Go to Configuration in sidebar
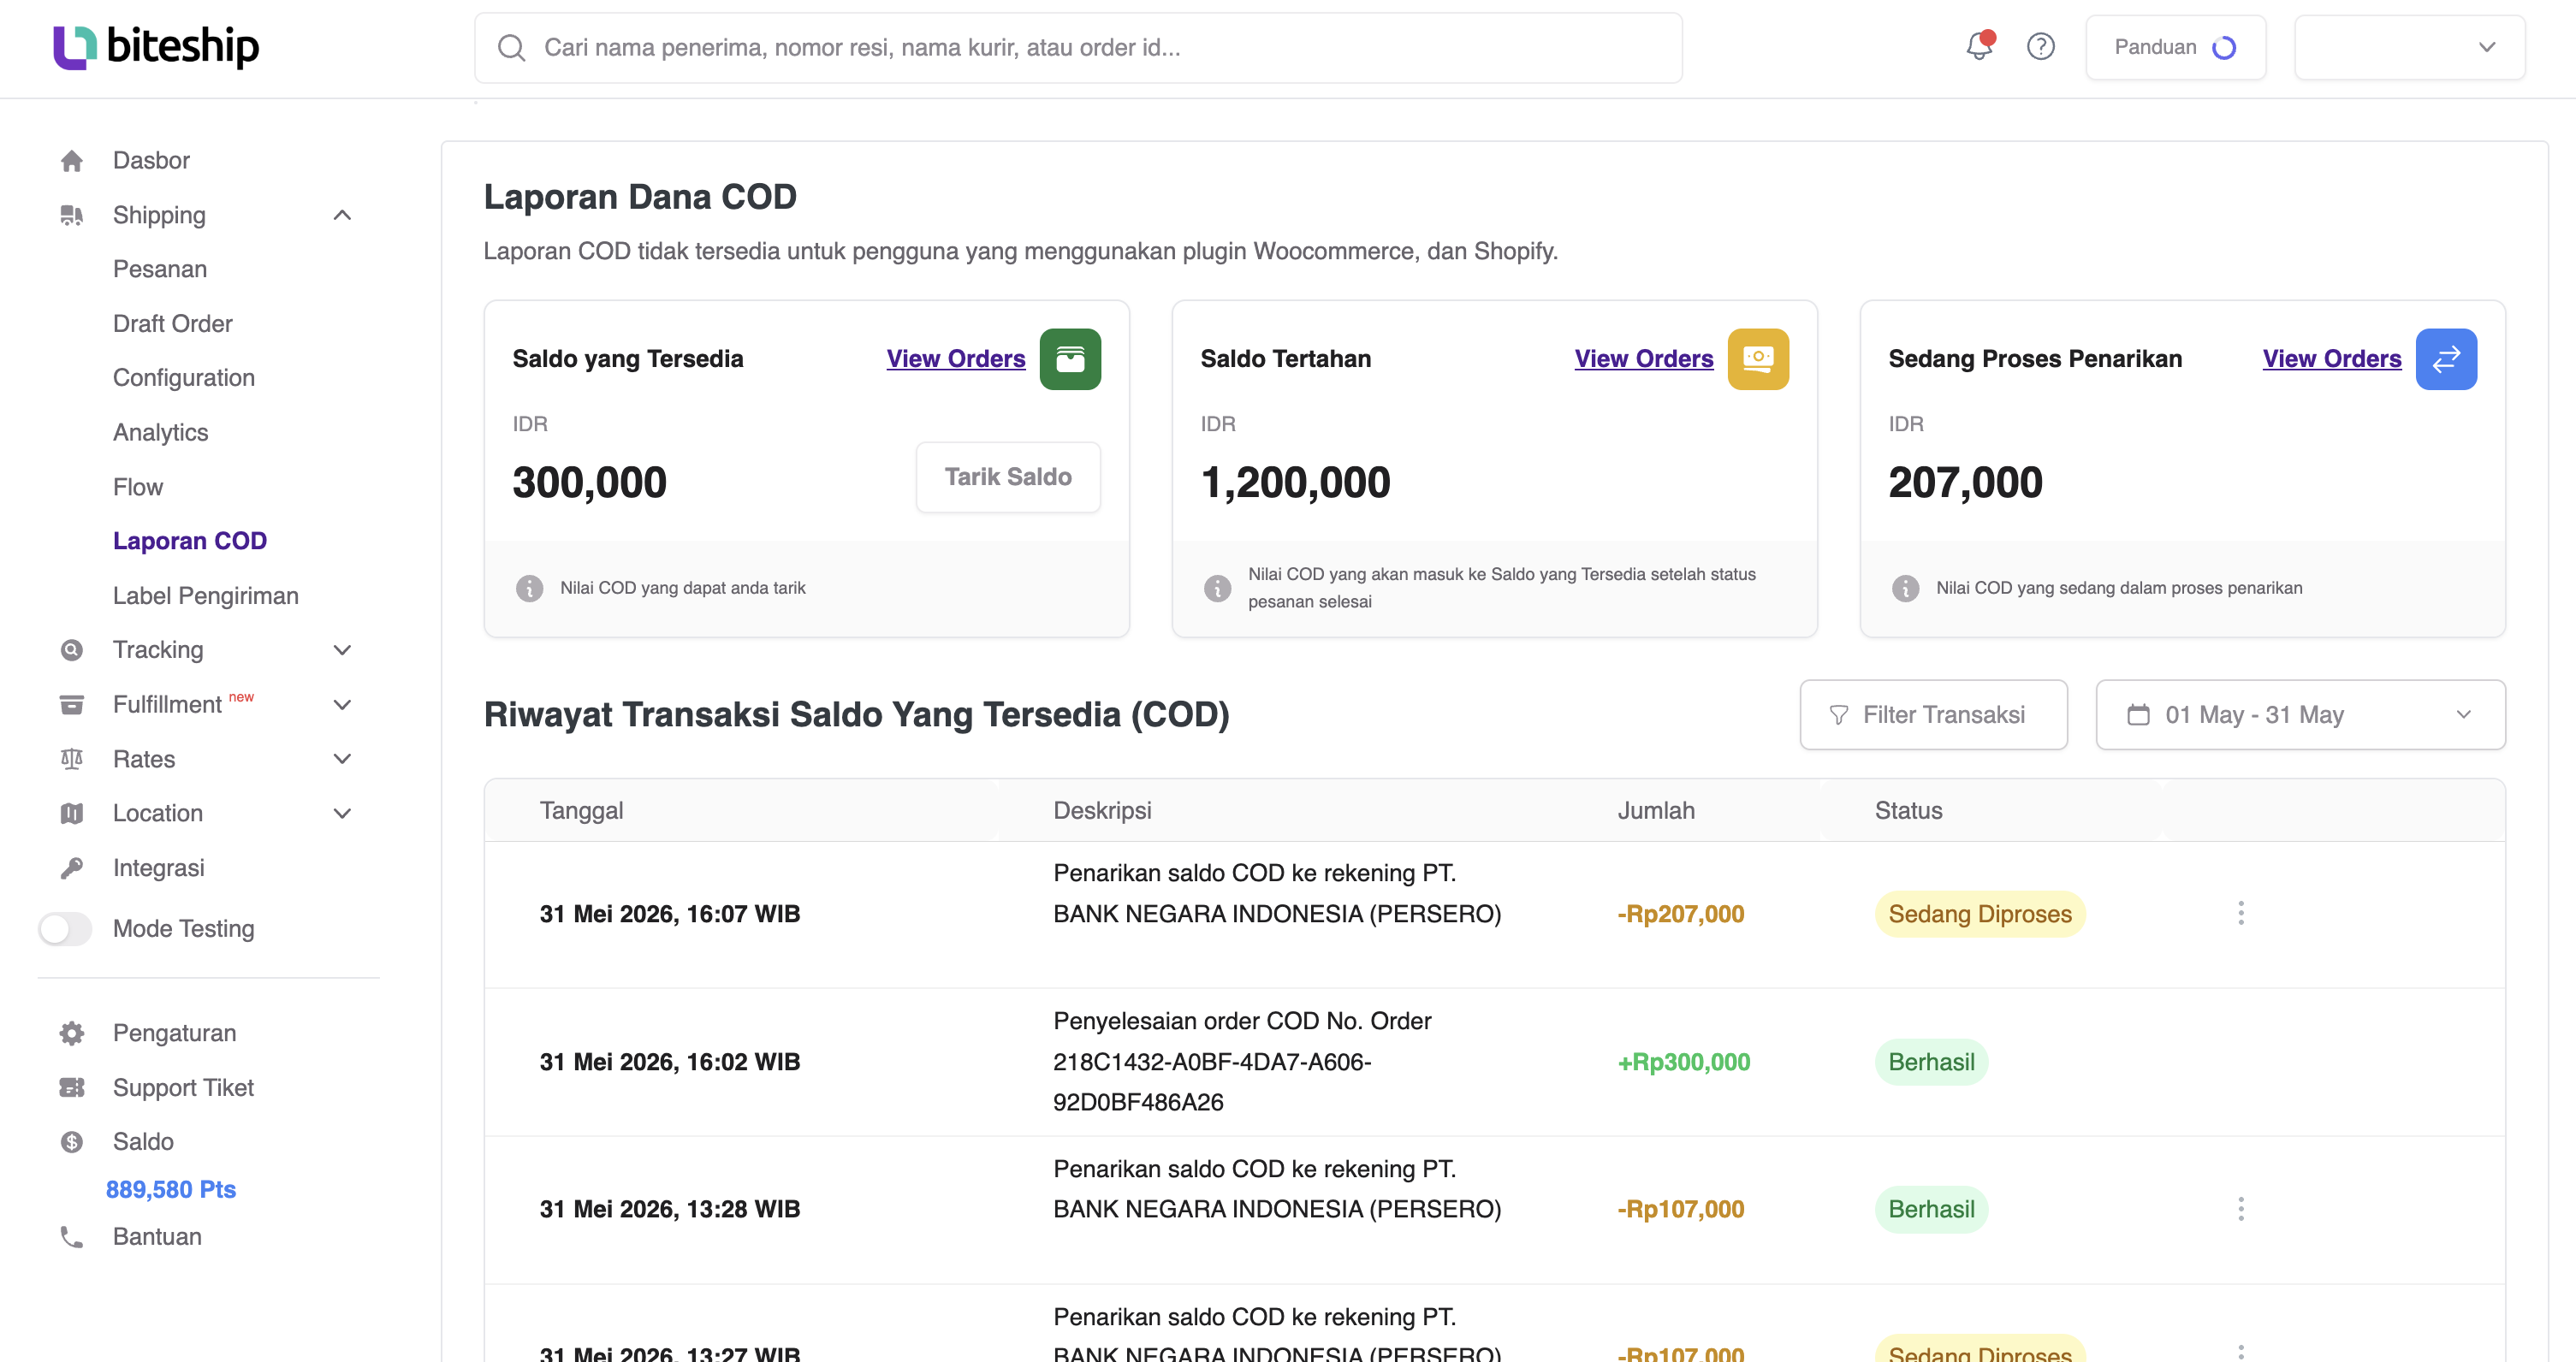Image resolution: width=2576 pixels, height=1362 pixels. click(184, 378)
